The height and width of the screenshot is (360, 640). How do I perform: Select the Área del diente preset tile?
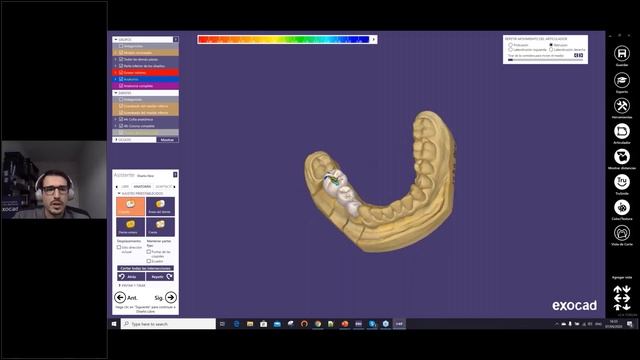coord(160,207)
